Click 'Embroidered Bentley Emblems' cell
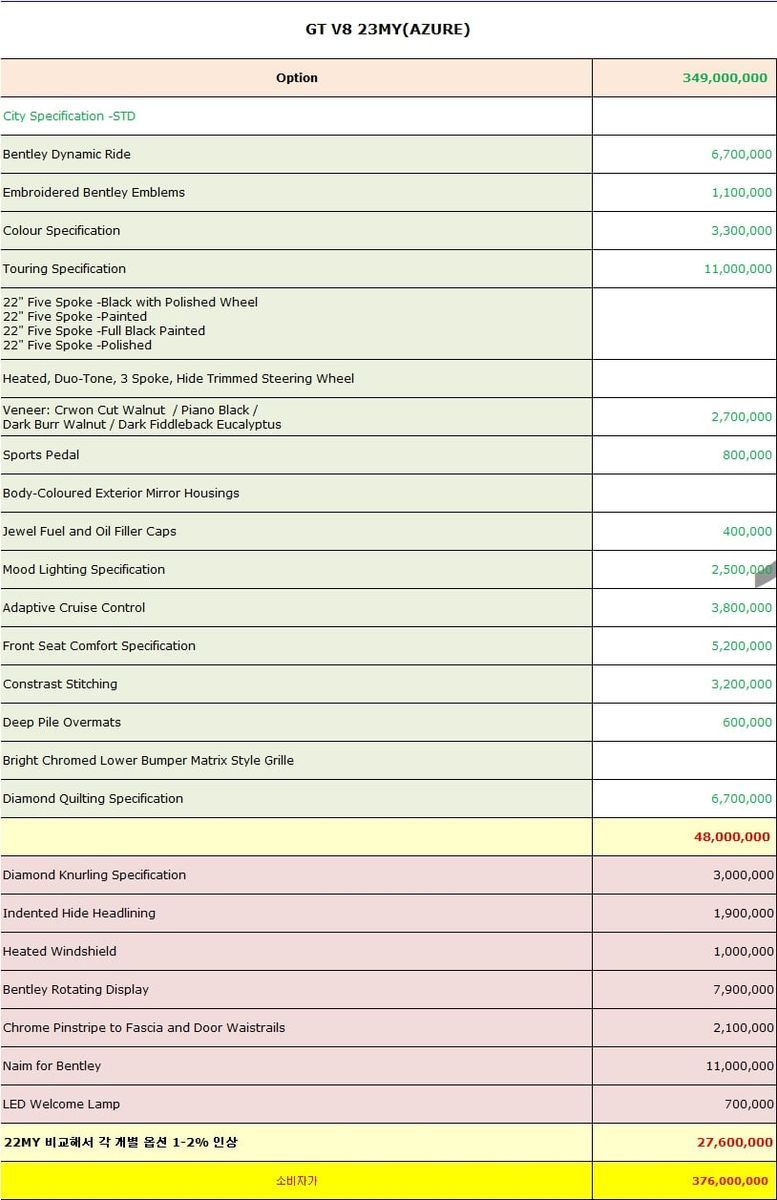Viewport: 777px width, 1200px height. pos(296,192)
